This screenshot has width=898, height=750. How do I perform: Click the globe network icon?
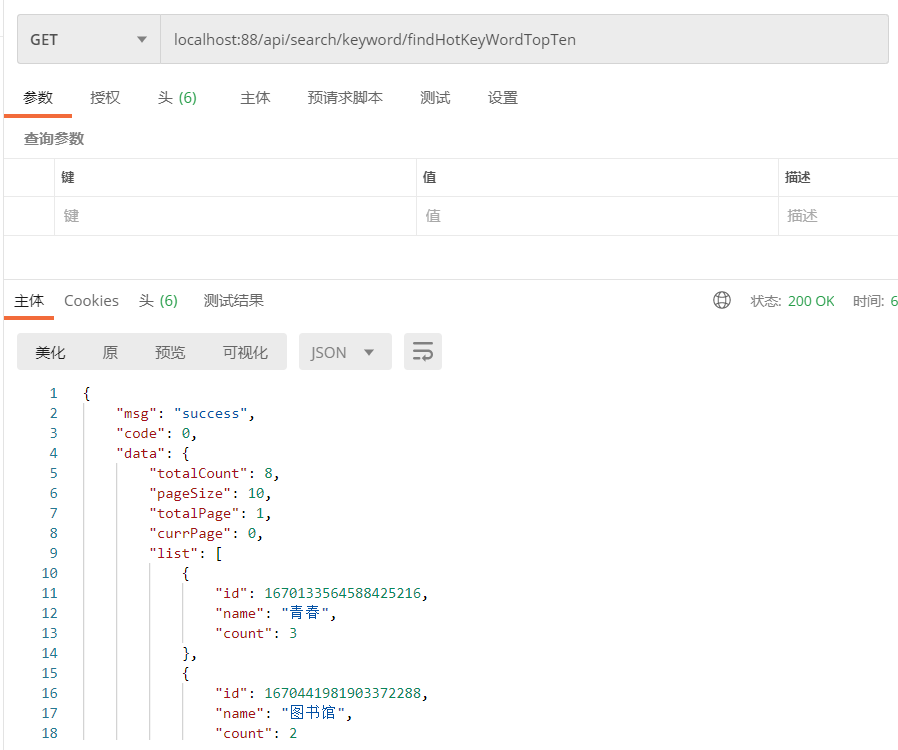(722, 301)
